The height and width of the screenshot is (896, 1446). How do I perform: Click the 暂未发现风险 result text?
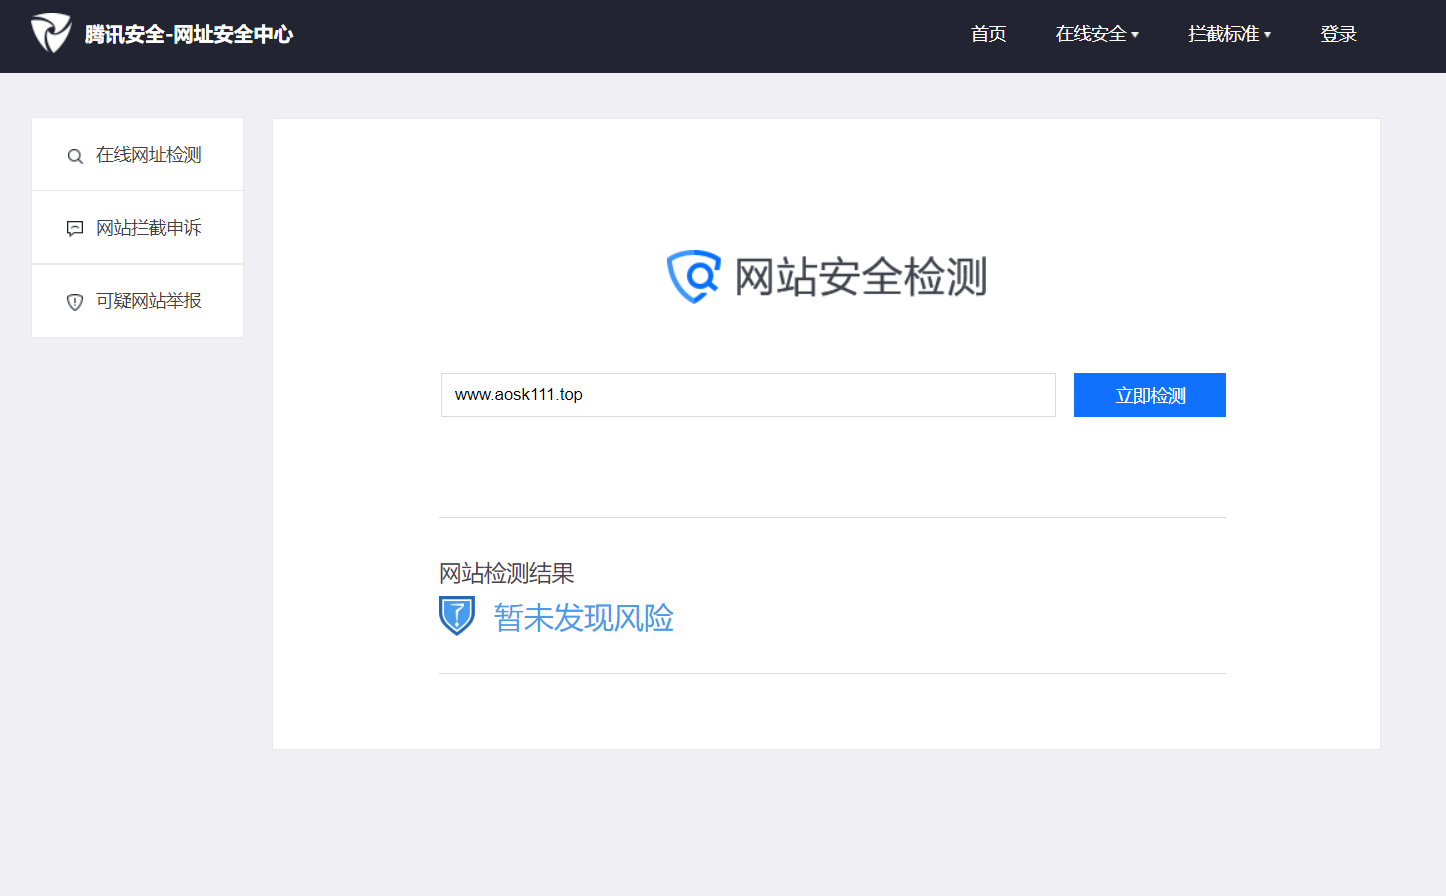(584, 618)
